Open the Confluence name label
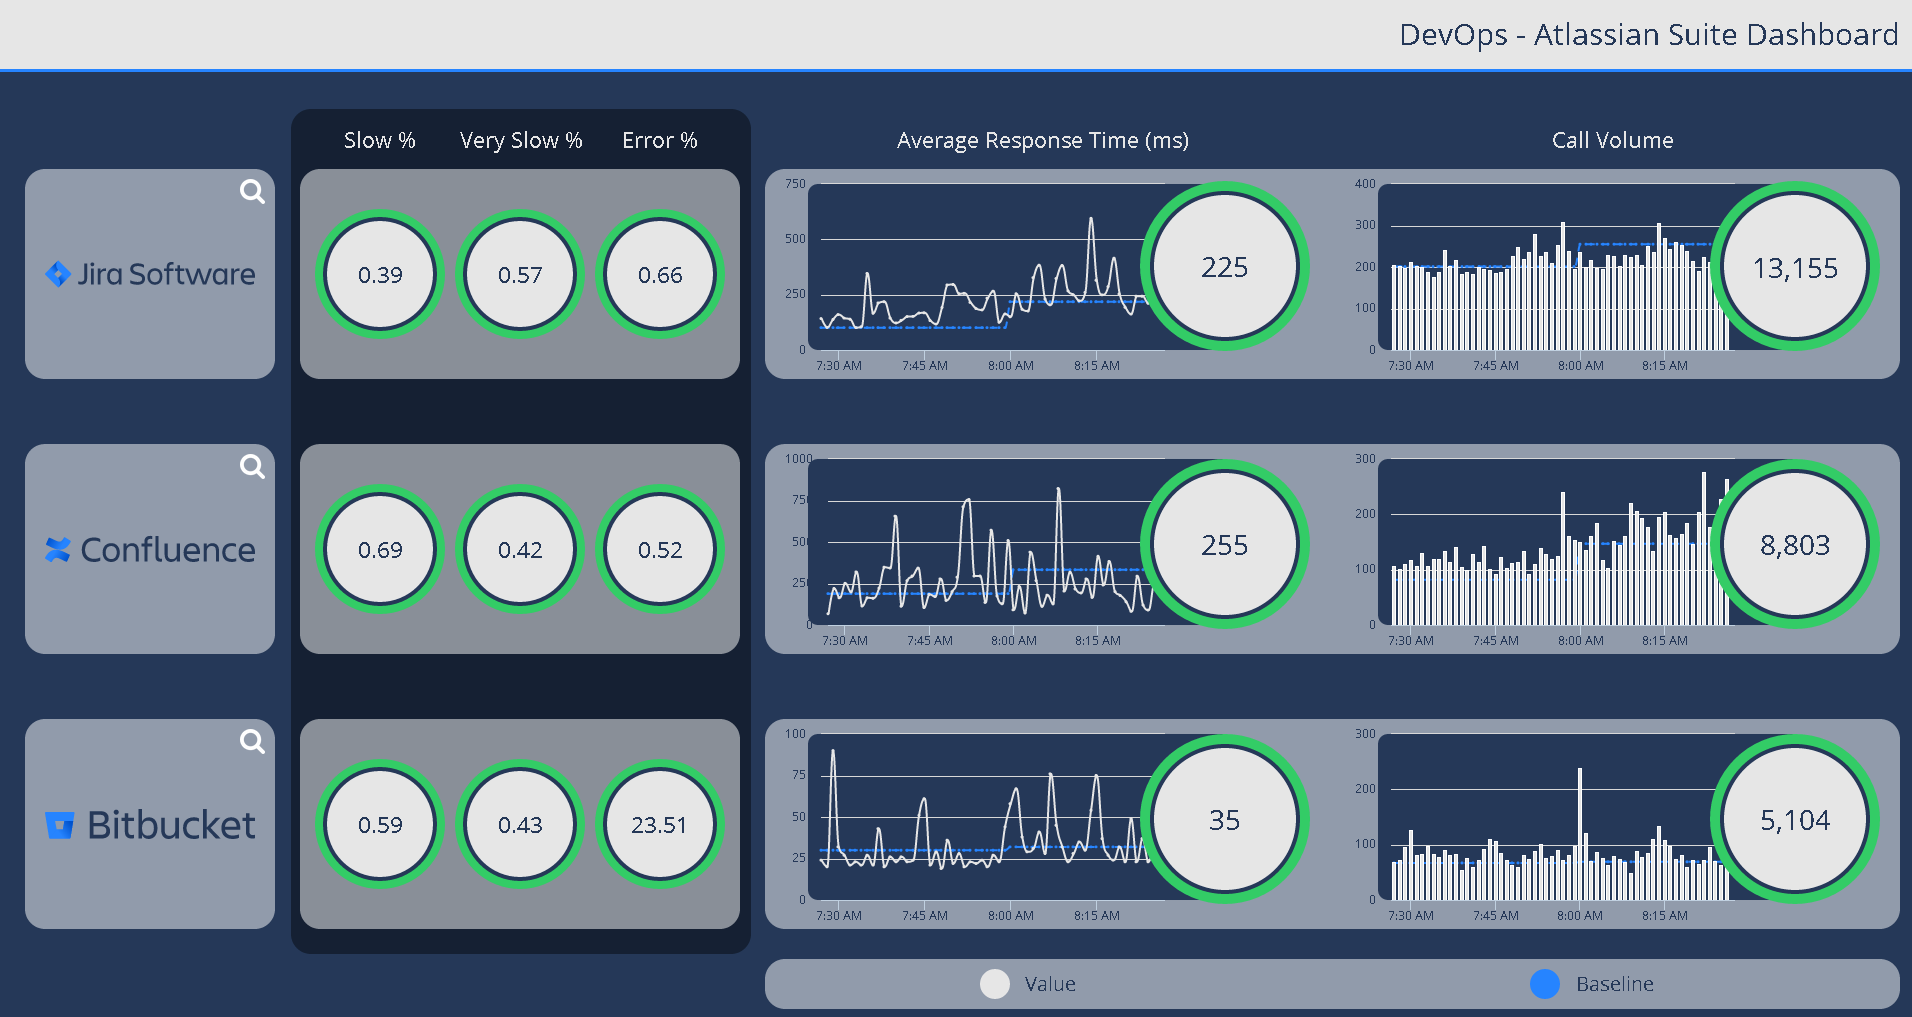Viewport: 1912px width, 1017px height. pyautogui.click(x=168, y=550)
